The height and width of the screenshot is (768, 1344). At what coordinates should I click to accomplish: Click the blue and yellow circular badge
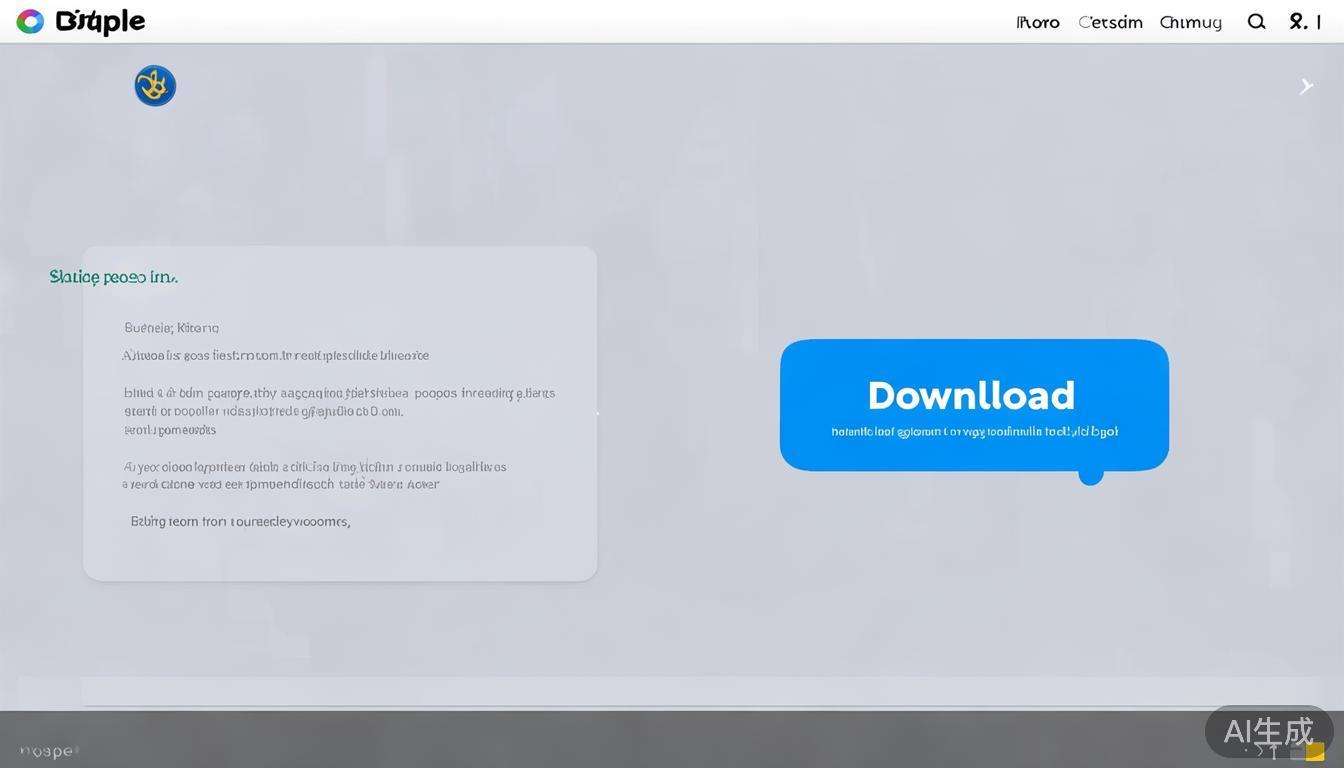(155, 86)
